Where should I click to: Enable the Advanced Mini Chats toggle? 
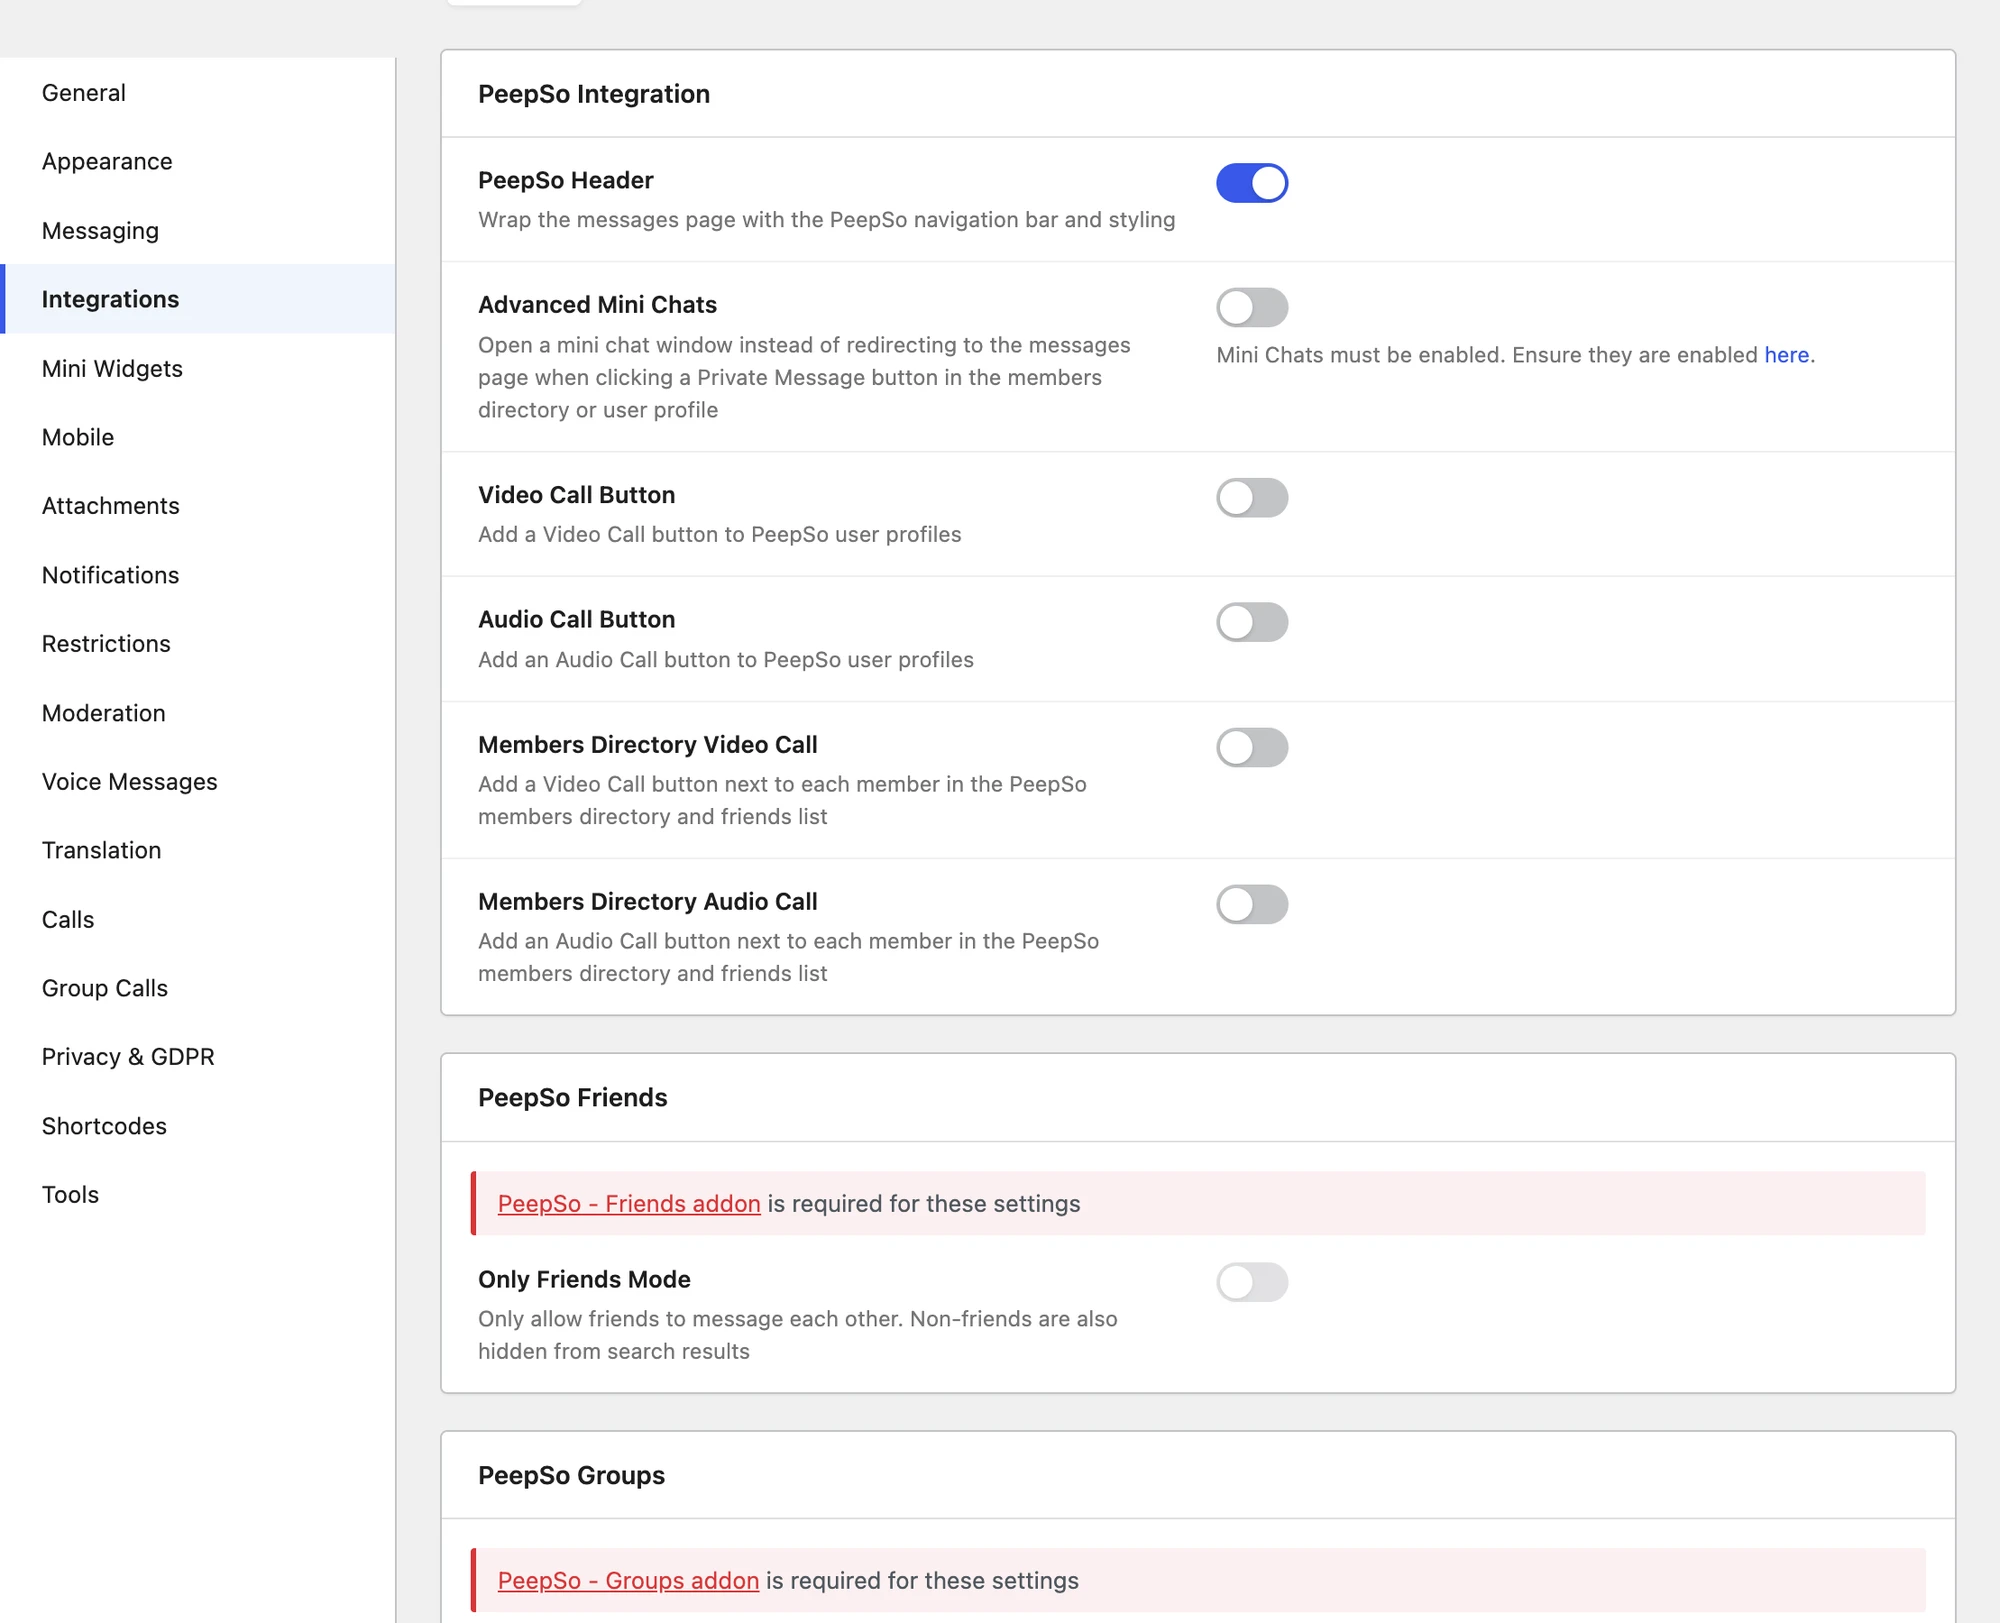(x=1252, y=307)
